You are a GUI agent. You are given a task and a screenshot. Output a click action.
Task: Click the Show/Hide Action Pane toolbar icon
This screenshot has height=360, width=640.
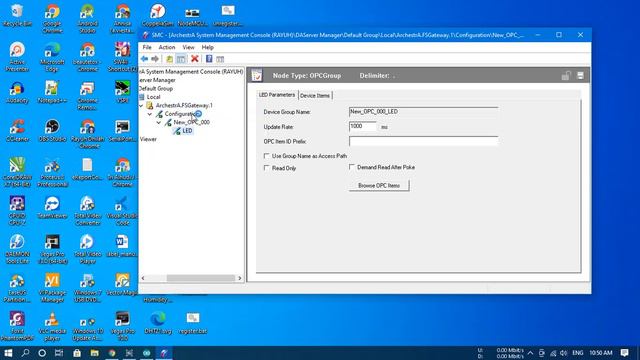coord(220,59)
